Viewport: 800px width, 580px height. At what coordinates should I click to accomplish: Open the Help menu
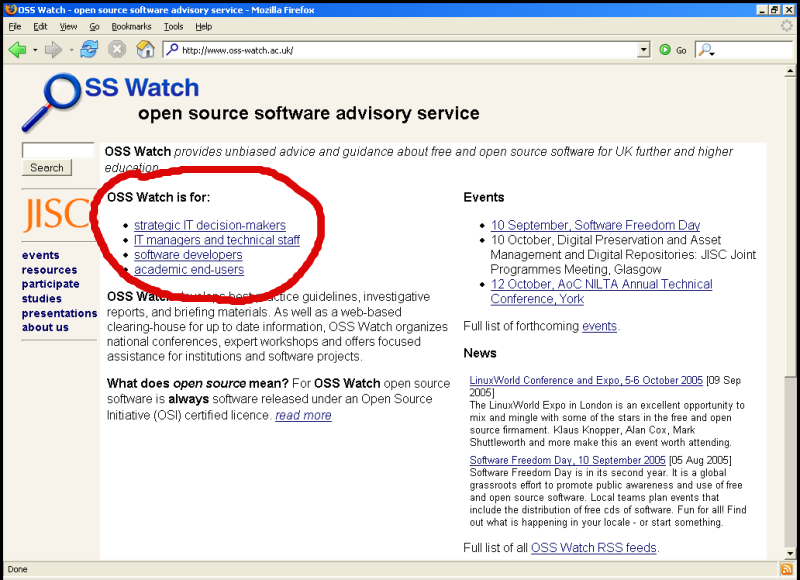click(x=204, y=27)
